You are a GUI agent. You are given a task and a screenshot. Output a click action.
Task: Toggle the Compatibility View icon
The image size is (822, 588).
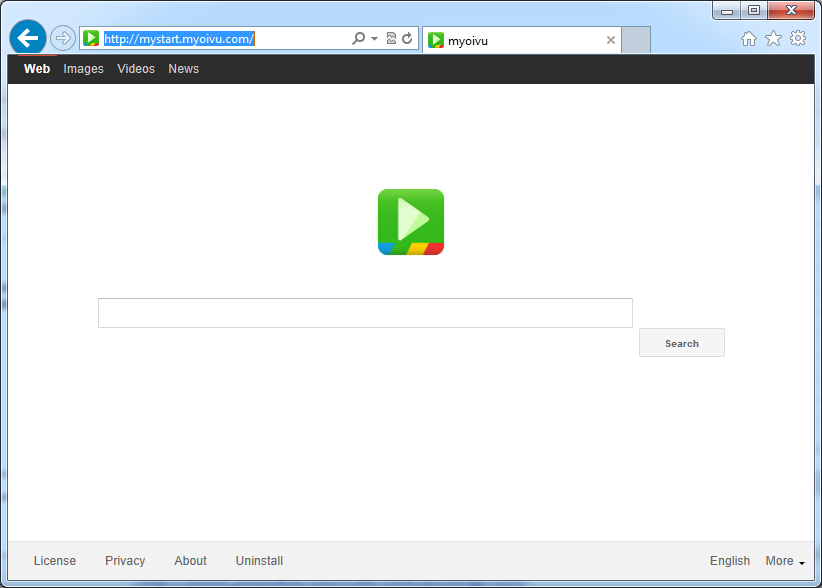click(x=391, y=38)
